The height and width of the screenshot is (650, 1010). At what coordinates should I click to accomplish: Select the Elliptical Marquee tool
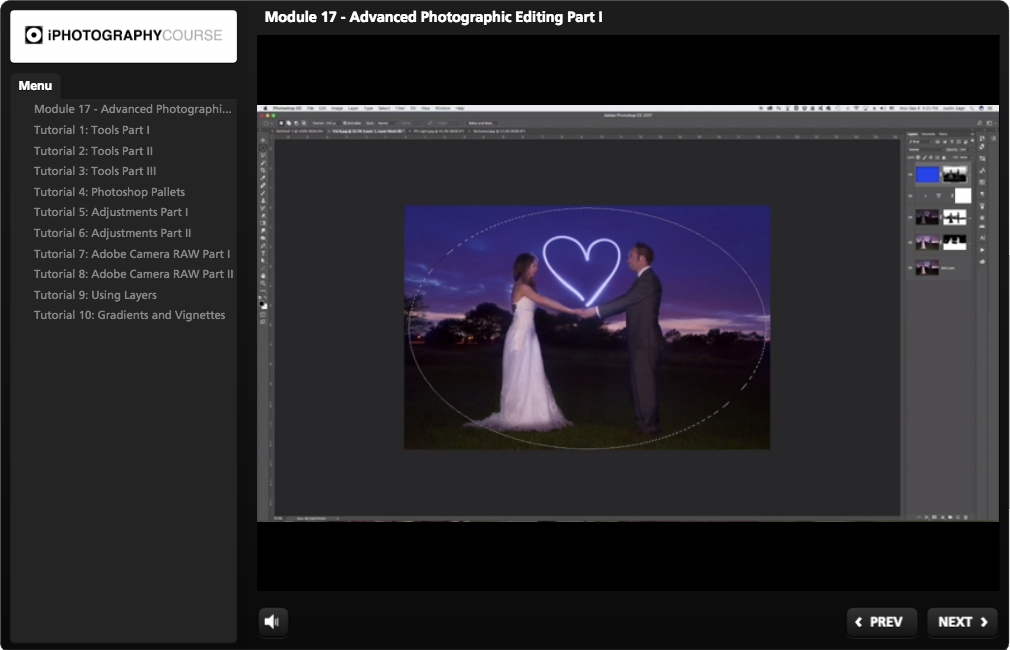263,148
